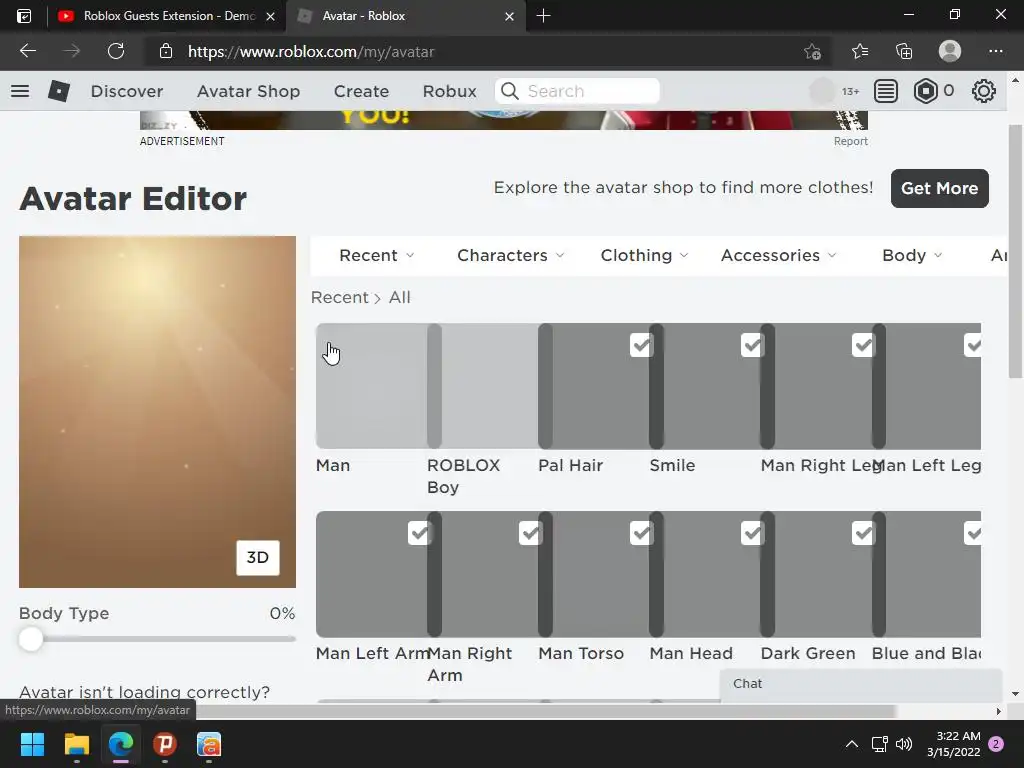Switch to the Roblox Guests Extension tab
This screenshot has height=768, width=1024.
coord(167,16)
